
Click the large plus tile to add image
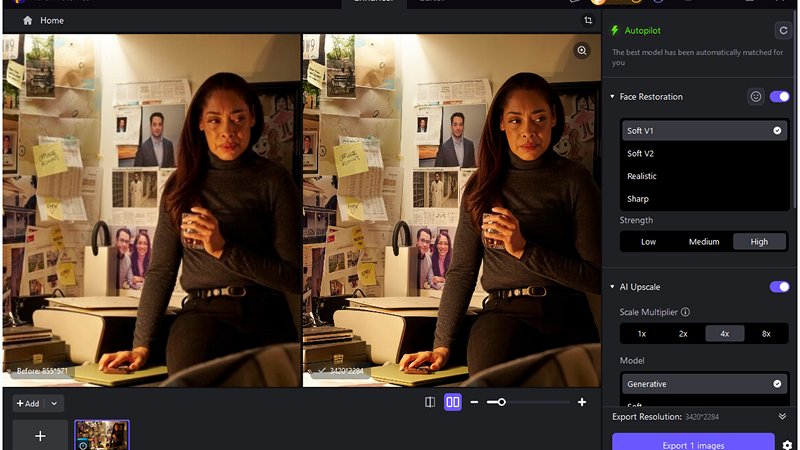coord(40,436)
